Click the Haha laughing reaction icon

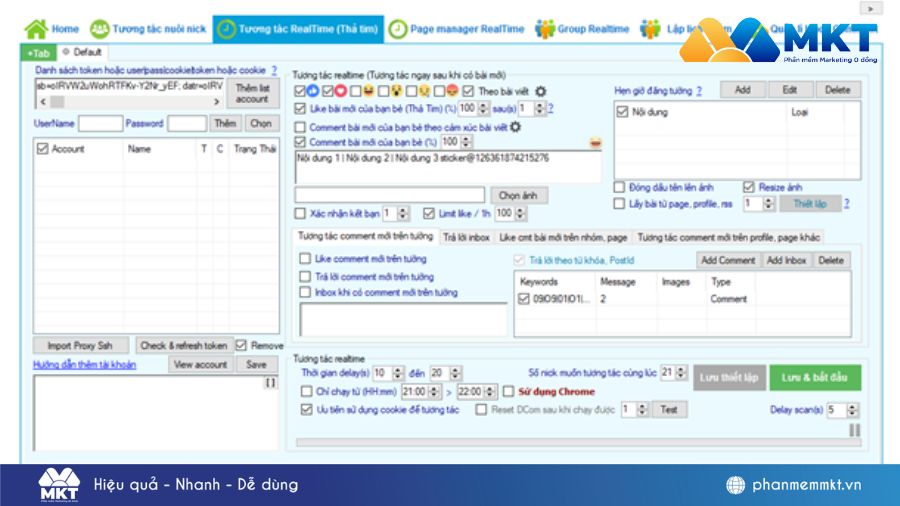[369, 91]
